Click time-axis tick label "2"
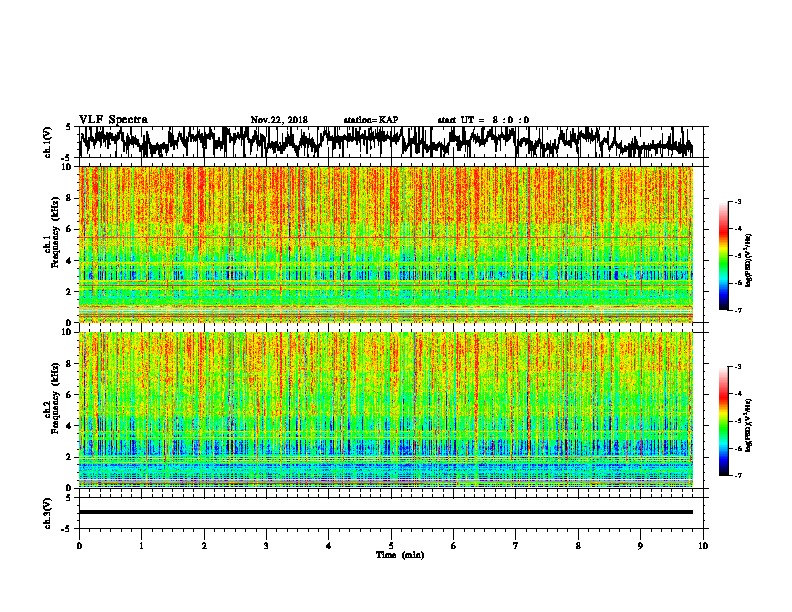792x612 pixels. (204, 546)
